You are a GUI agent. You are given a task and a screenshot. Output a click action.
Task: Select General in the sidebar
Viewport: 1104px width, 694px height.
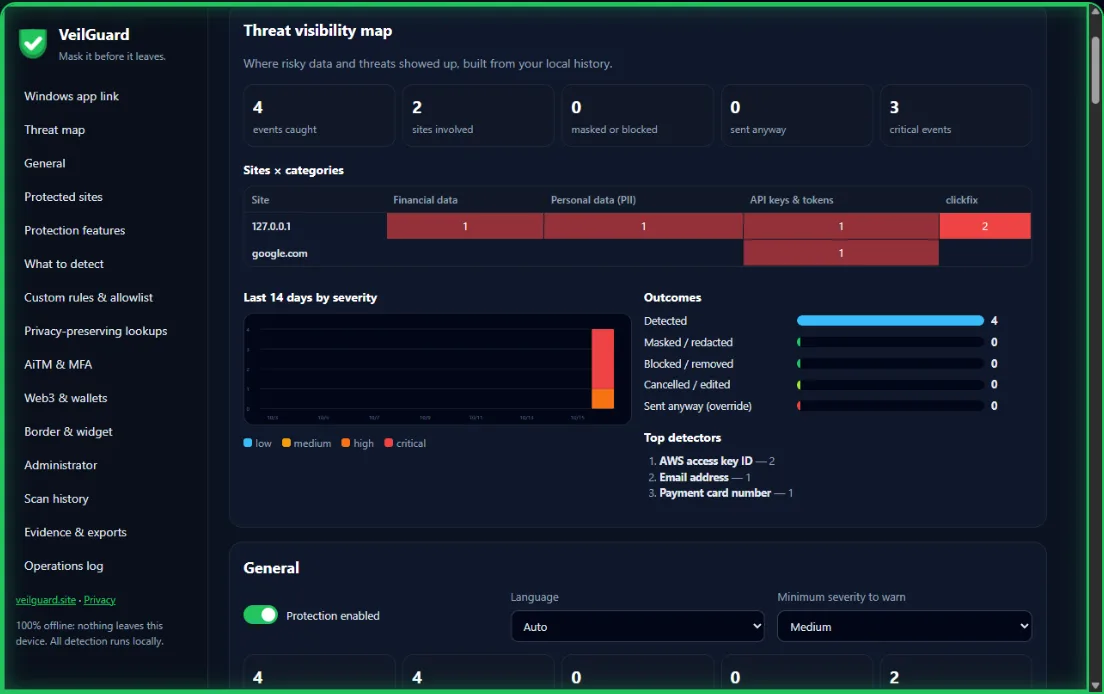coord(44,163)
